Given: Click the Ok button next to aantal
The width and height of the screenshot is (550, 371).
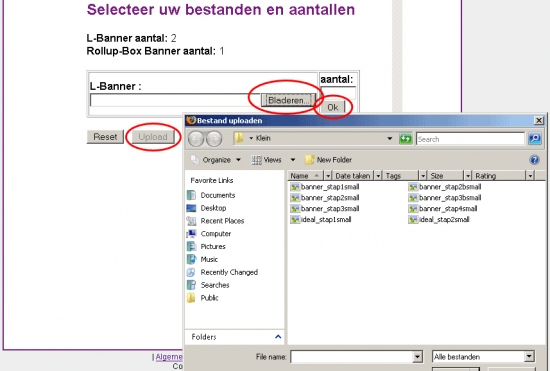Looking at the screenshot, I should click(x=333, y=107).
